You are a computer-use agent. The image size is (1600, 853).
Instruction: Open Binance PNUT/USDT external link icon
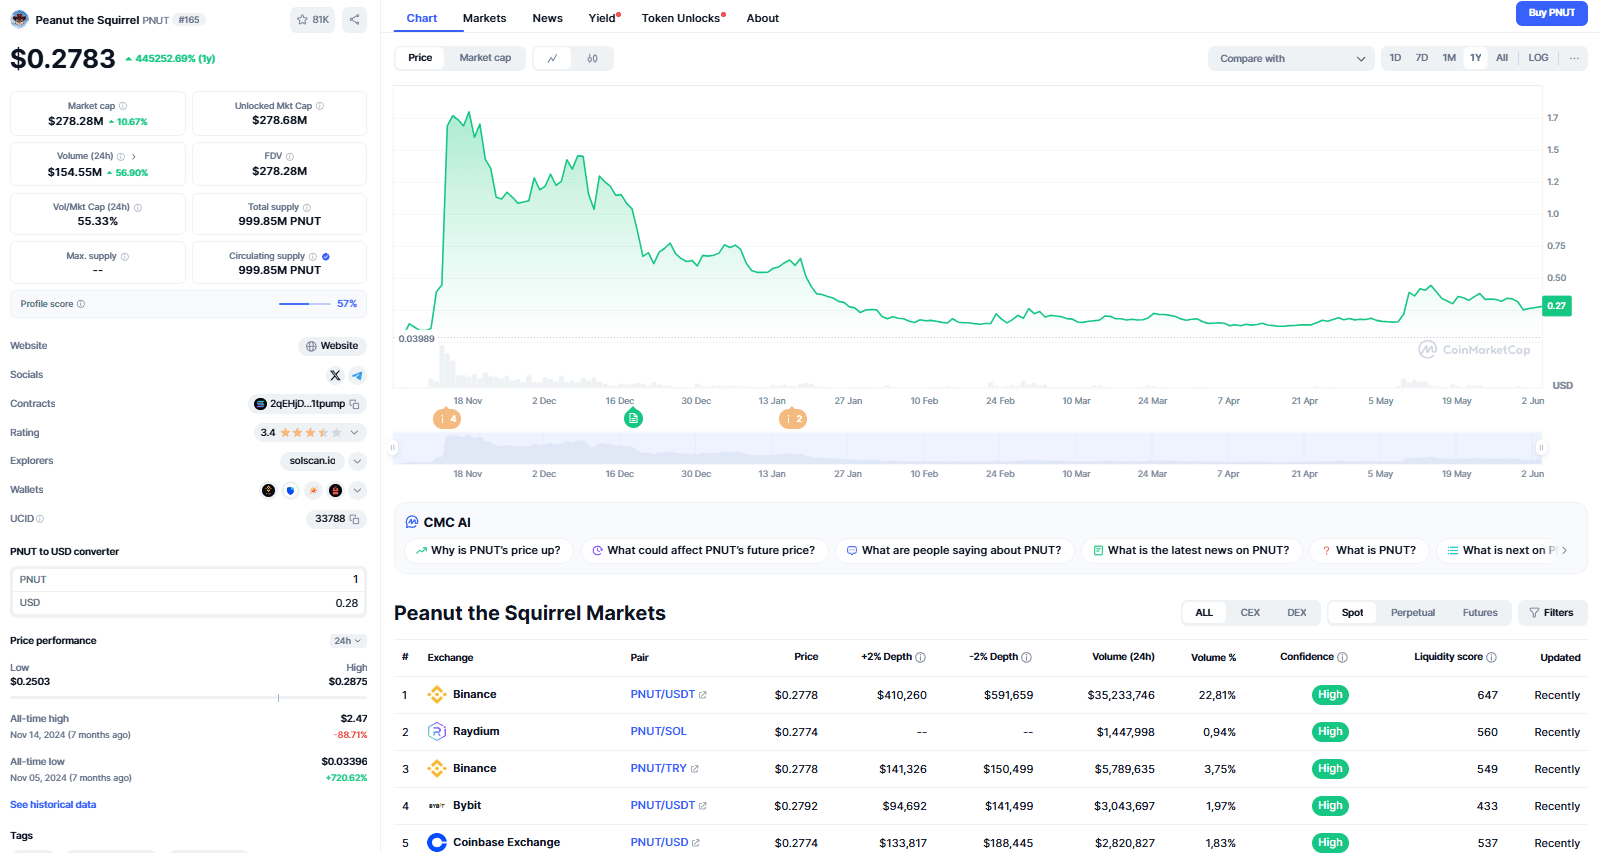[703, 695]
